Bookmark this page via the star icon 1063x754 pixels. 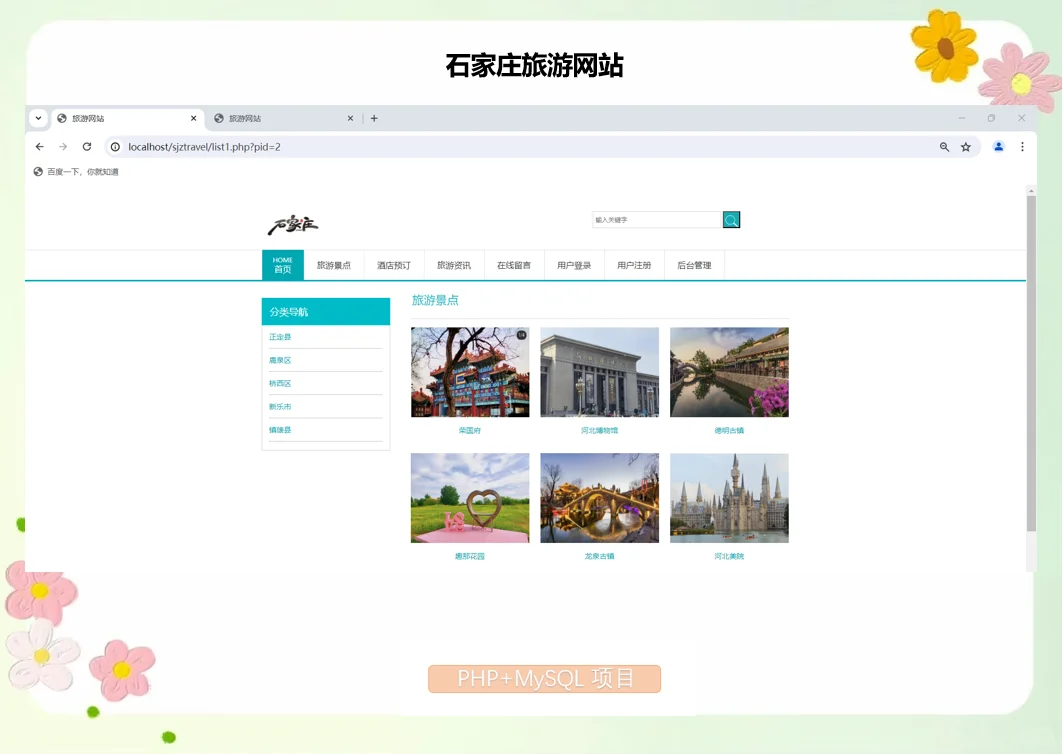(x=965, y=146)
